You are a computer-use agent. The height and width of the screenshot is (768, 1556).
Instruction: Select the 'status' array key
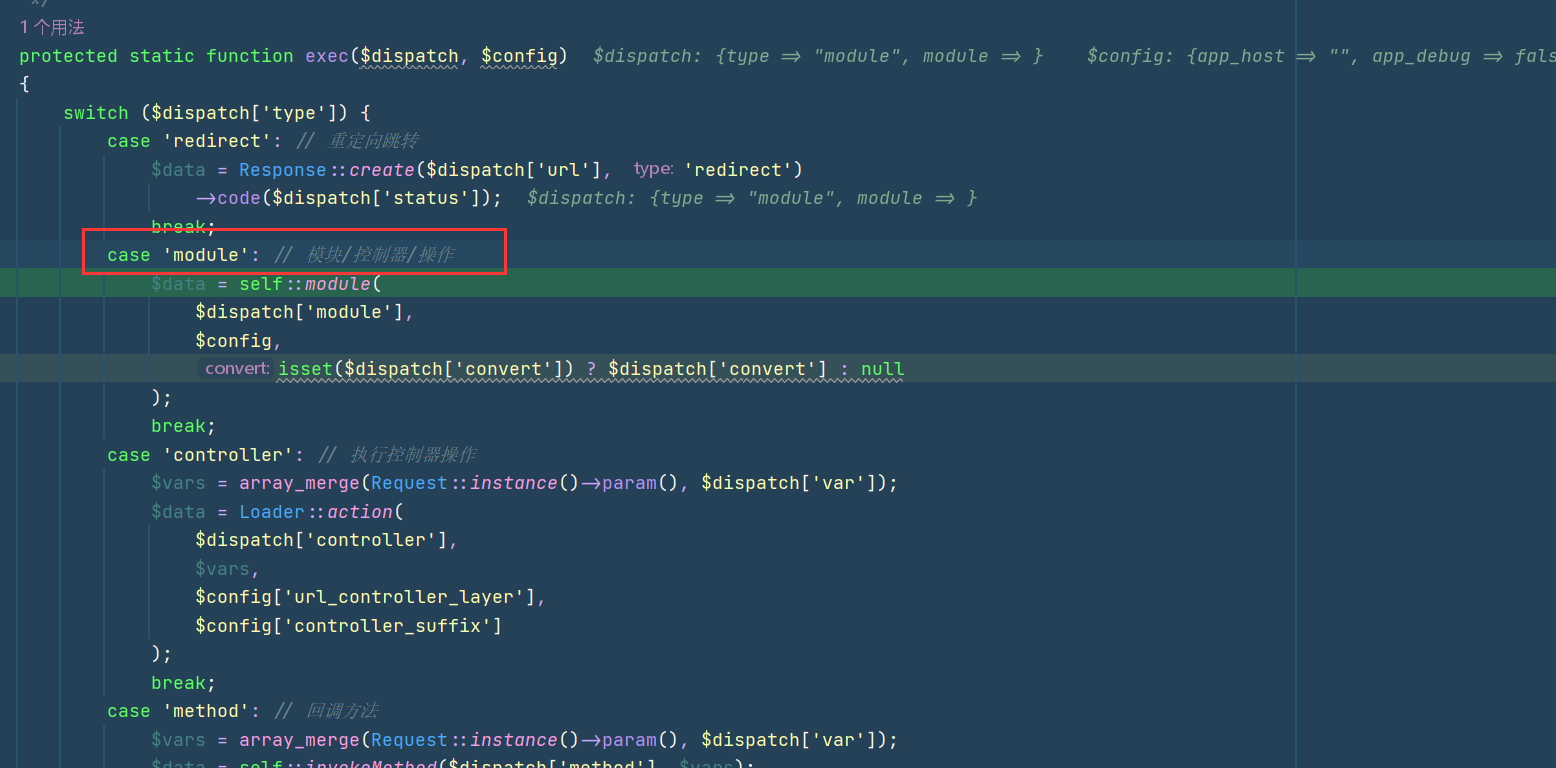pyautogui.click(x=426, y=198)
